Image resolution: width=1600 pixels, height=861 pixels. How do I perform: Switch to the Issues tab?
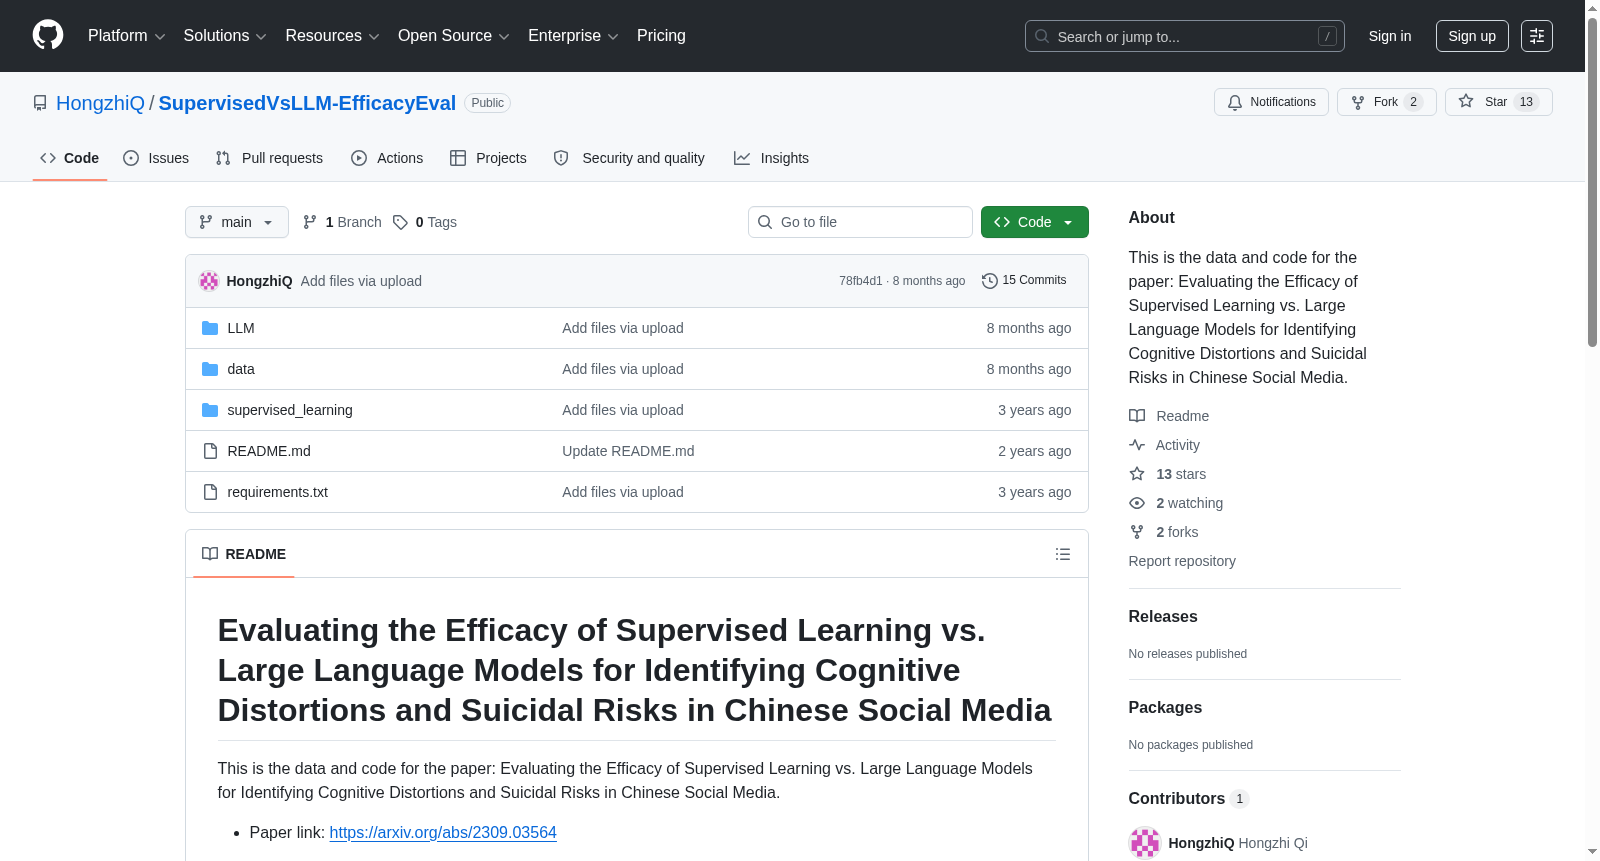click(156, 158)
